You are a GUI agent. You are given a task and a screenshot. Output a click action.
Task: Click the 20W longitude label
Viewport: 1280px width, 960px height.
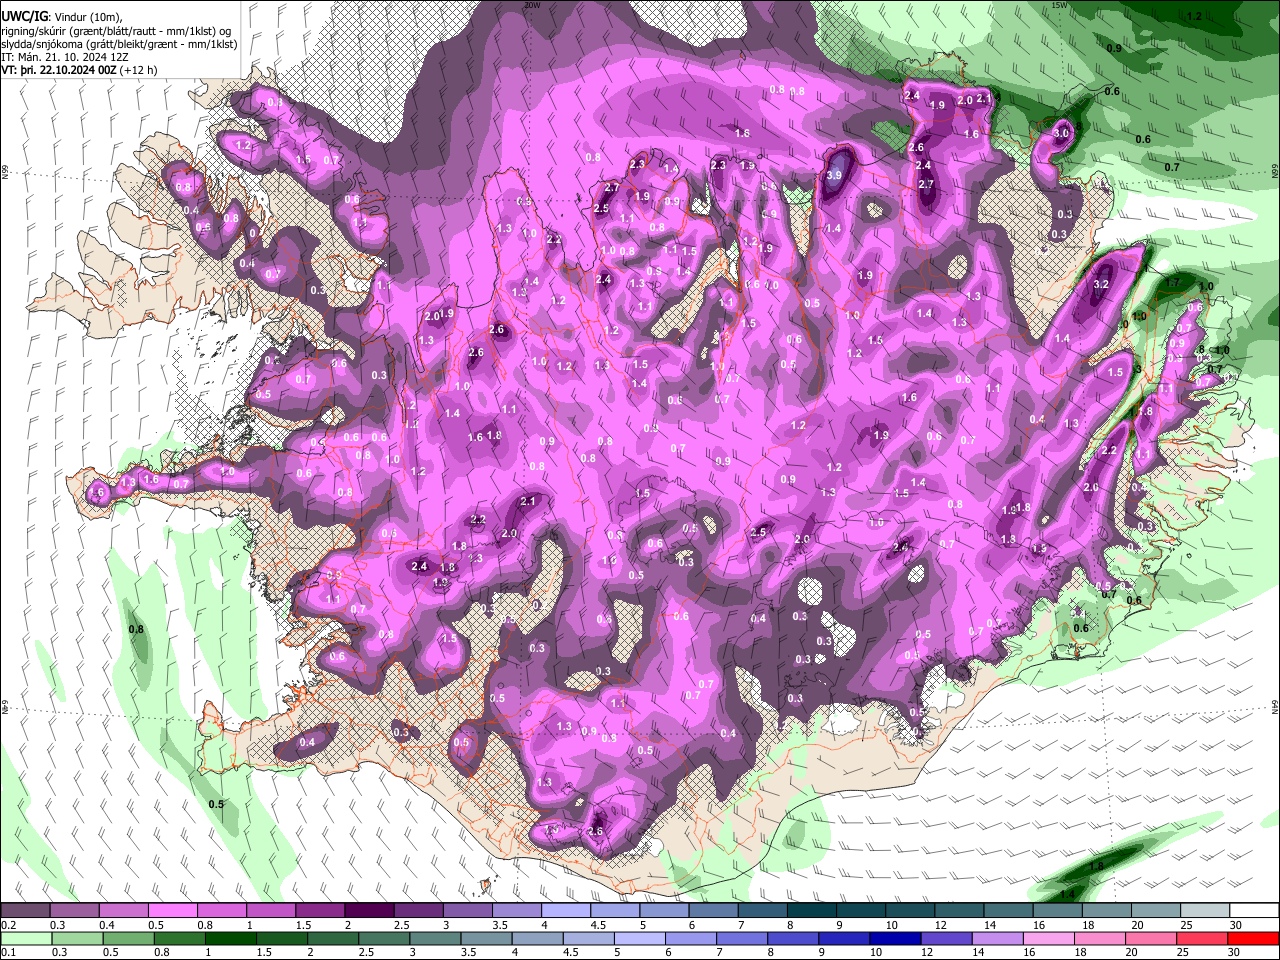[x=531, y=5]
